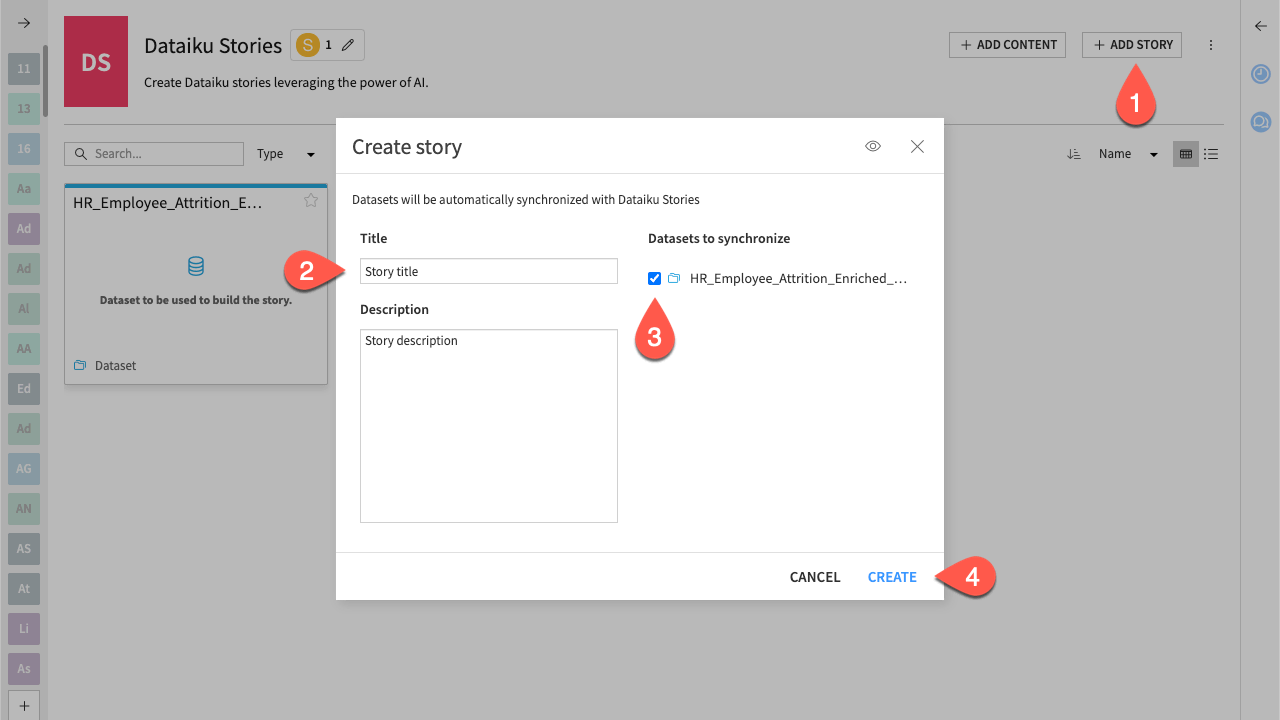Toggle grid view on
The width and height of the screenshot is (1280, 720).
1186,154
